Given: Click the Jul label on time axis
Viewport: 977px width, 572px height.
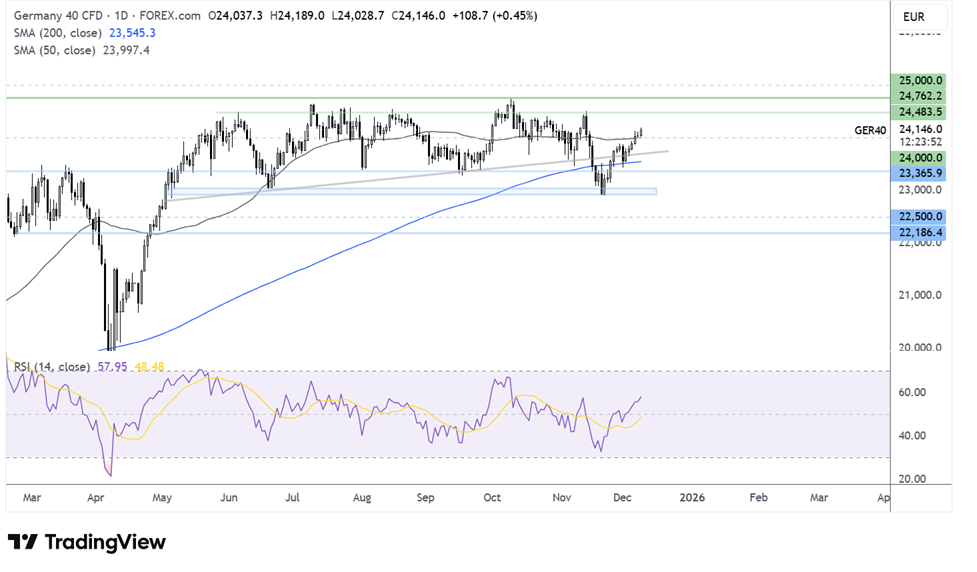Looking at the screenshot, I should (294, 497).
